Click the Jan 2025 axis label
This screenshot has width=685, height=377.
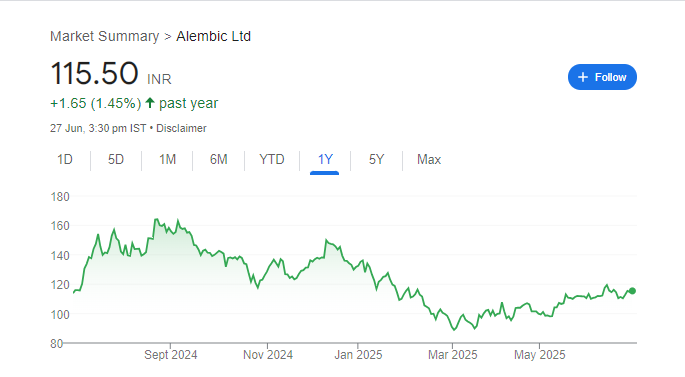click(x=358, y=355)
